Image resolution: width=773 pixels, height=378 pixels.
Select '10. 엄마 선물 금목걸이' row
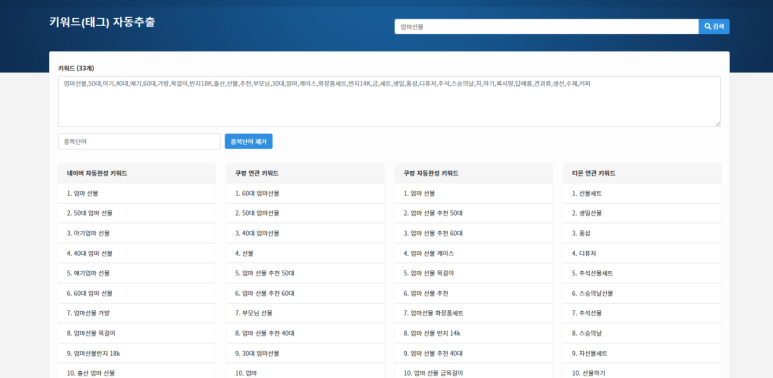coord(473,371)
